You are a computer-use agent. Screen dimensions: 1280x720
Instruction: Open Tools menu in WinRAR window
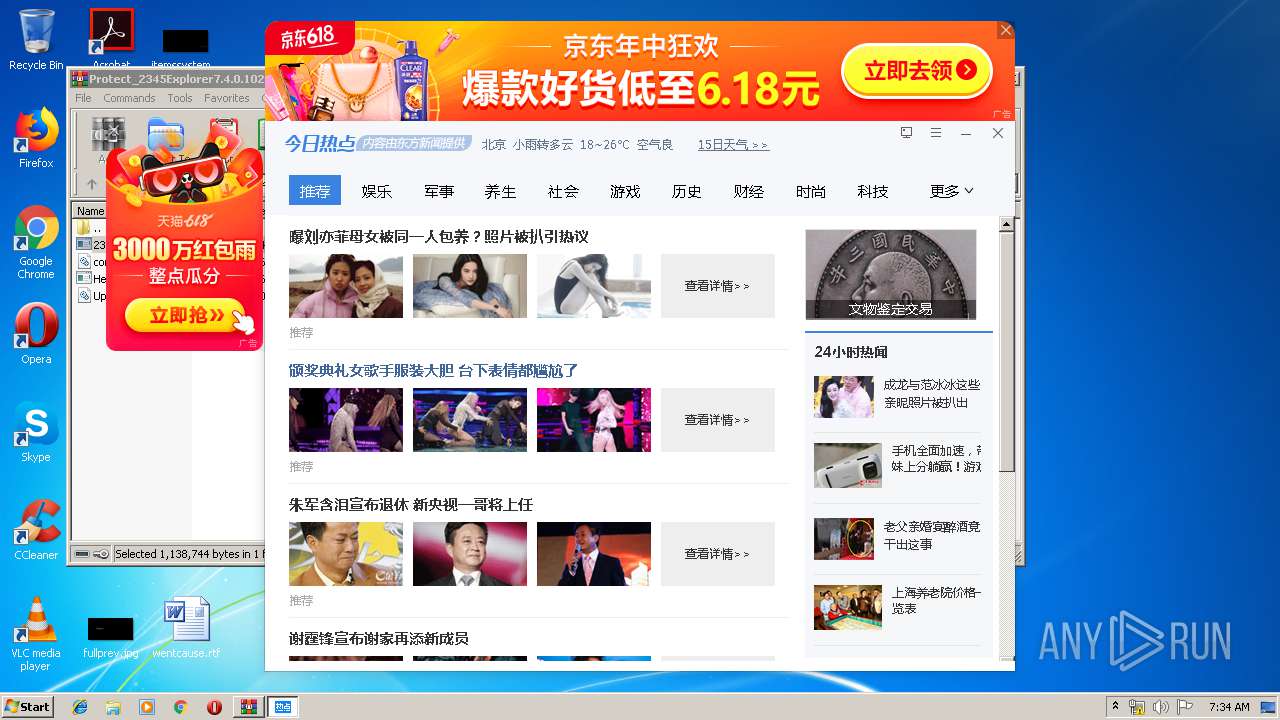(x=180, y=98)
